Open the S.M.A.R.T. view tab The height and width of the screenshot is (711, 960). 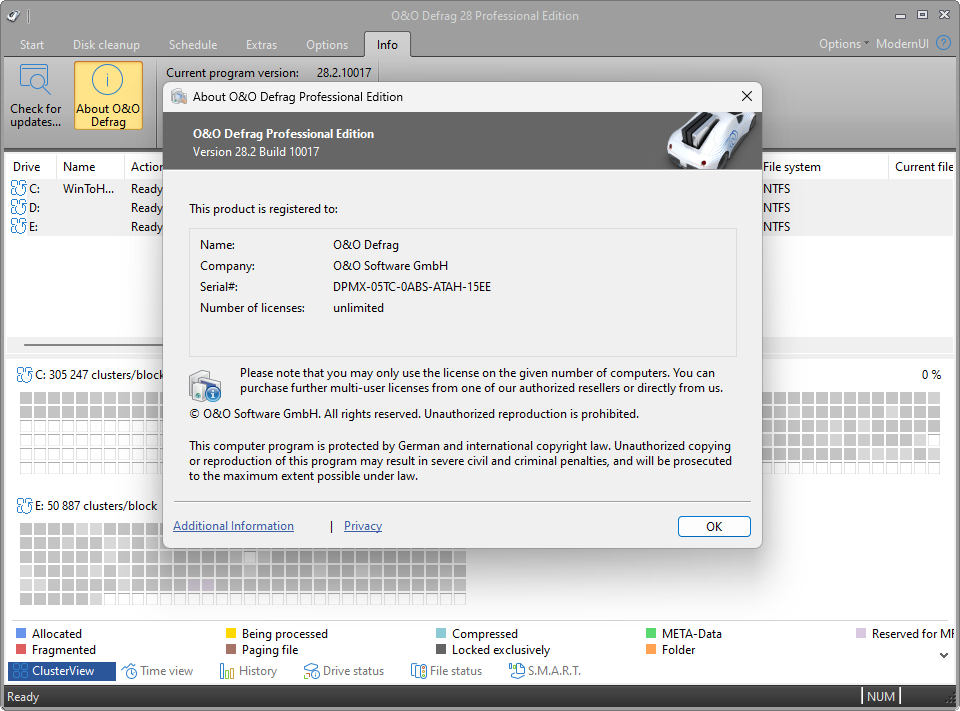click(545, 671)
